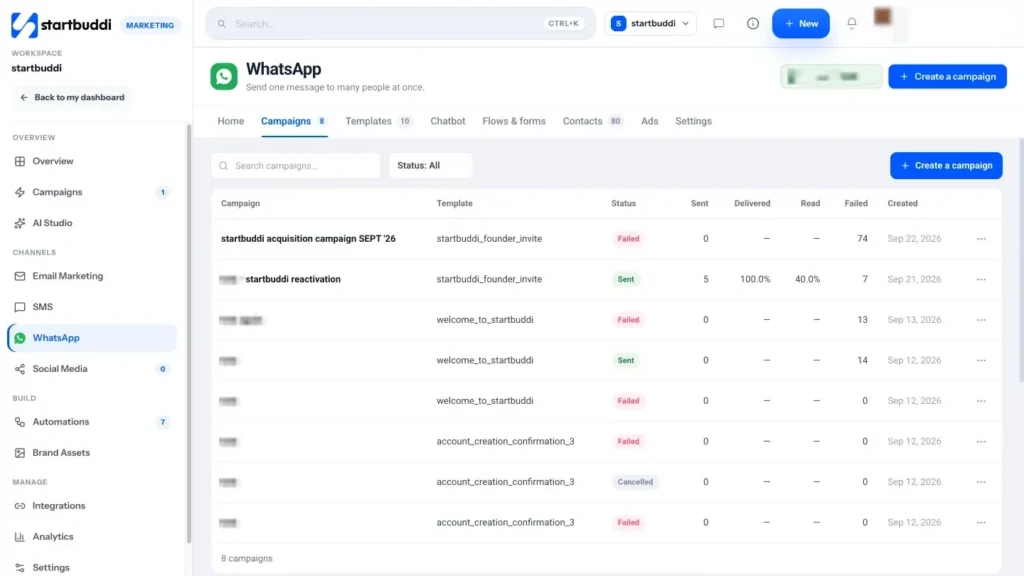Screen dimensions: 1024x576
Task: Open the chat message icon in top bar
Action: 718,24
